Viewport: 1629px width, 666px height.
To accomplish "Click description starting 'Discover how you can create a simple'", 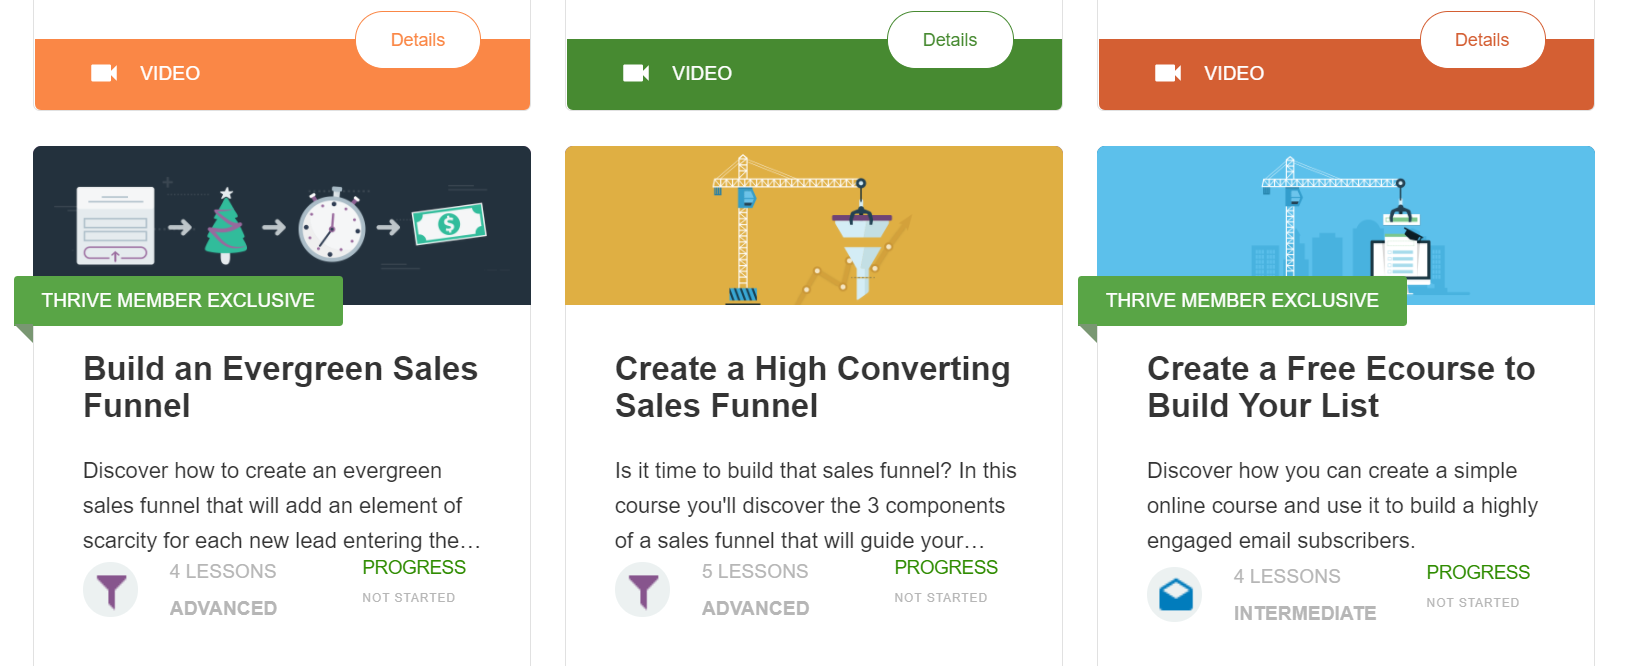I will point(1343,506).
